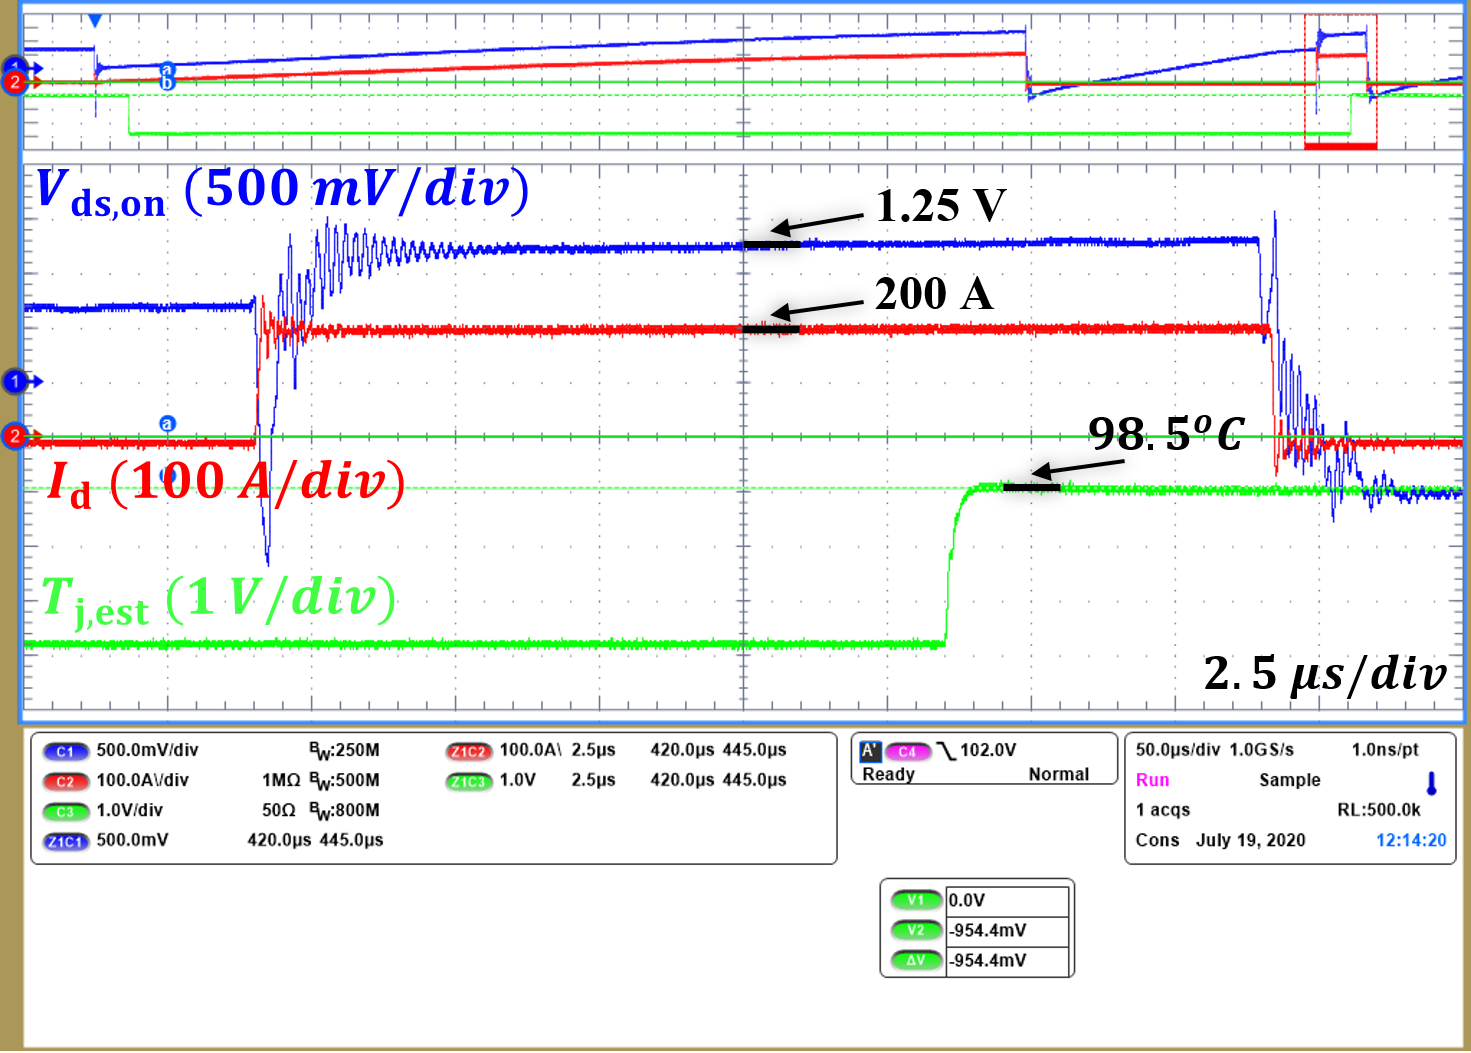Open the Z1C3 zoom trace badge
The image size is (1471, 1053).
point(469,781)
